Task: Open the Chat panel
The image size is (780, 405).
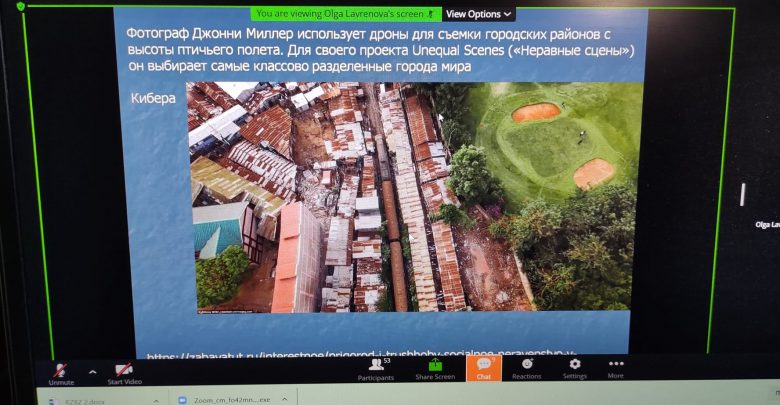Action: (x=484, y=369)
